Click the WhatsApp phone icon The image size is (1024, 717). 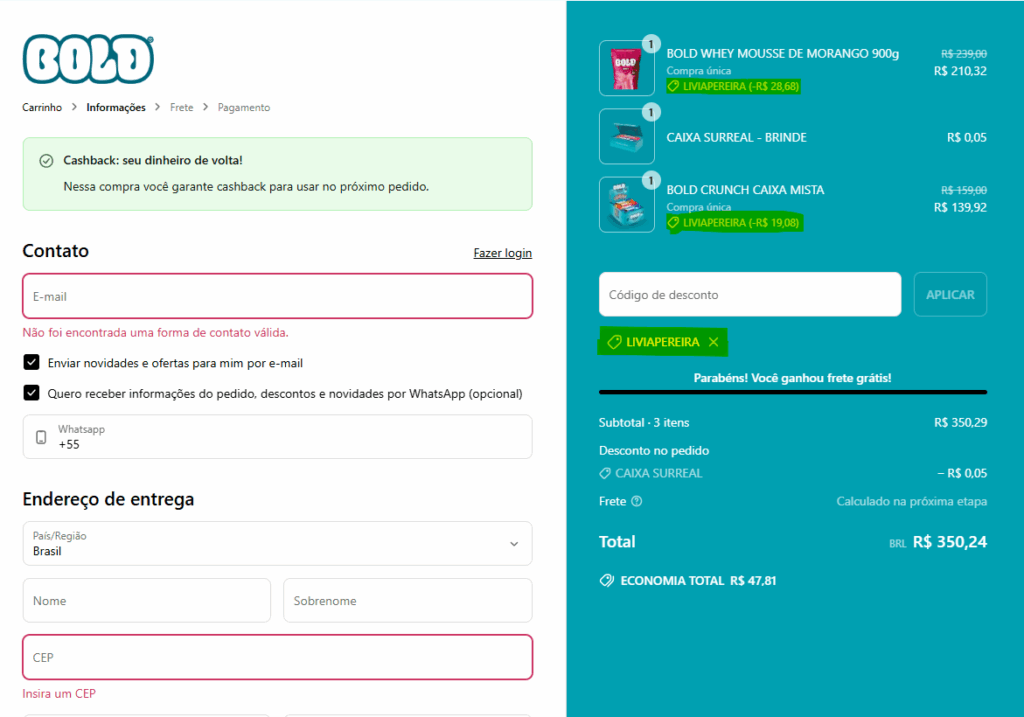pos(41,437)
